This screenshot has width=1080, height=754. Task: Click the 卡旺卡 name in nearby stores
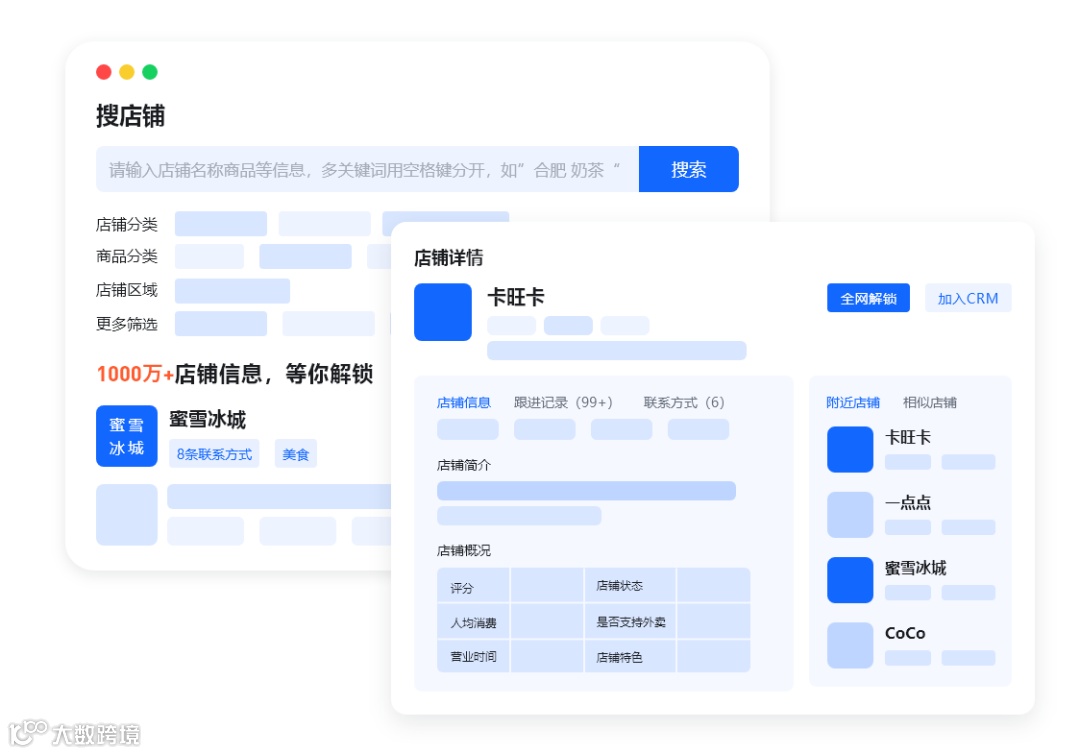908,437
